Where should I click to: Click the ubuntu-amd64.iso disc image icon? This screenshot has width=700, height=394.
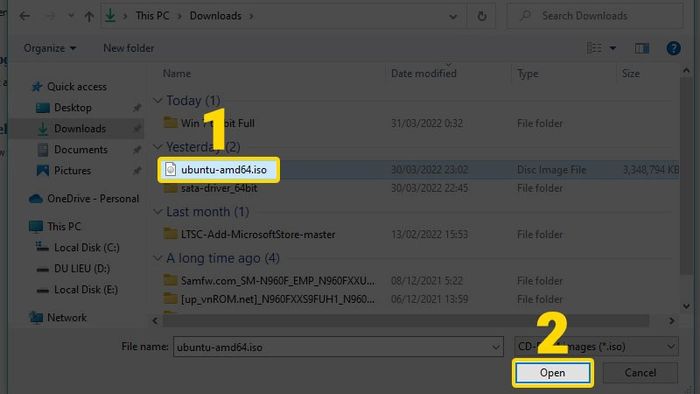[x=170, y=170]
